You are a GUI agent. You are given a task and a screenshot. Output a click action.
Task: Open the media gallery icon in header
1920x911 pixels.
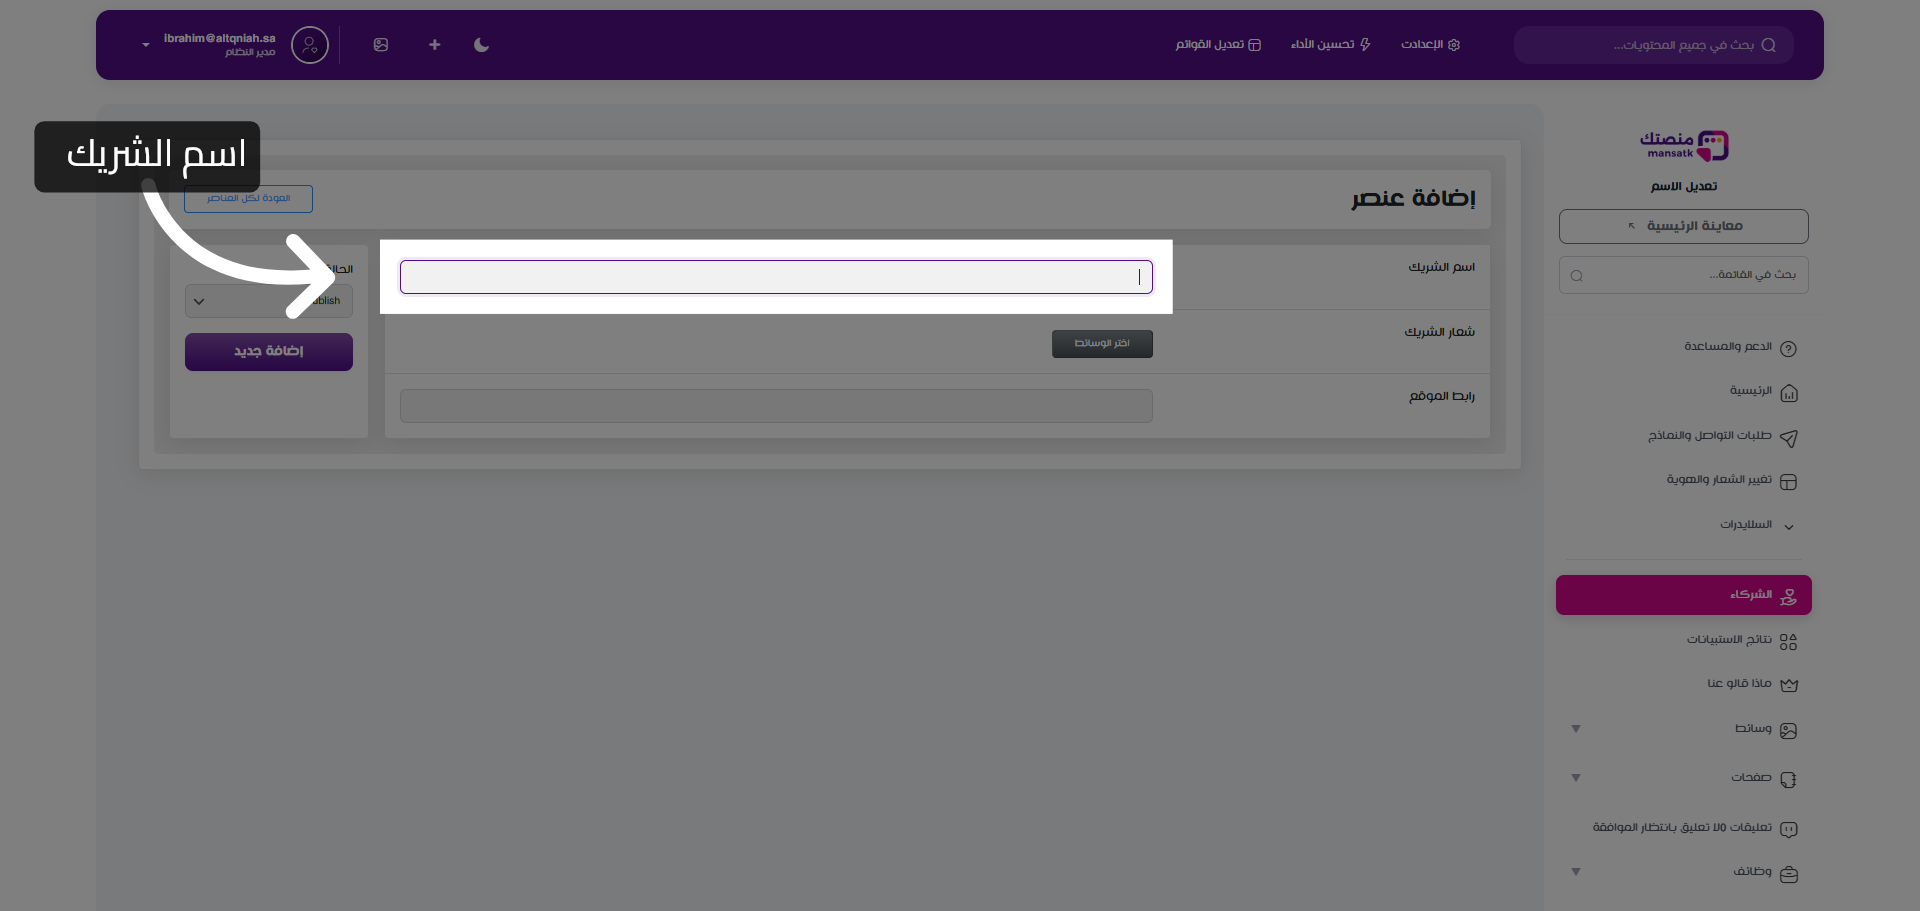tap(381, 45)
